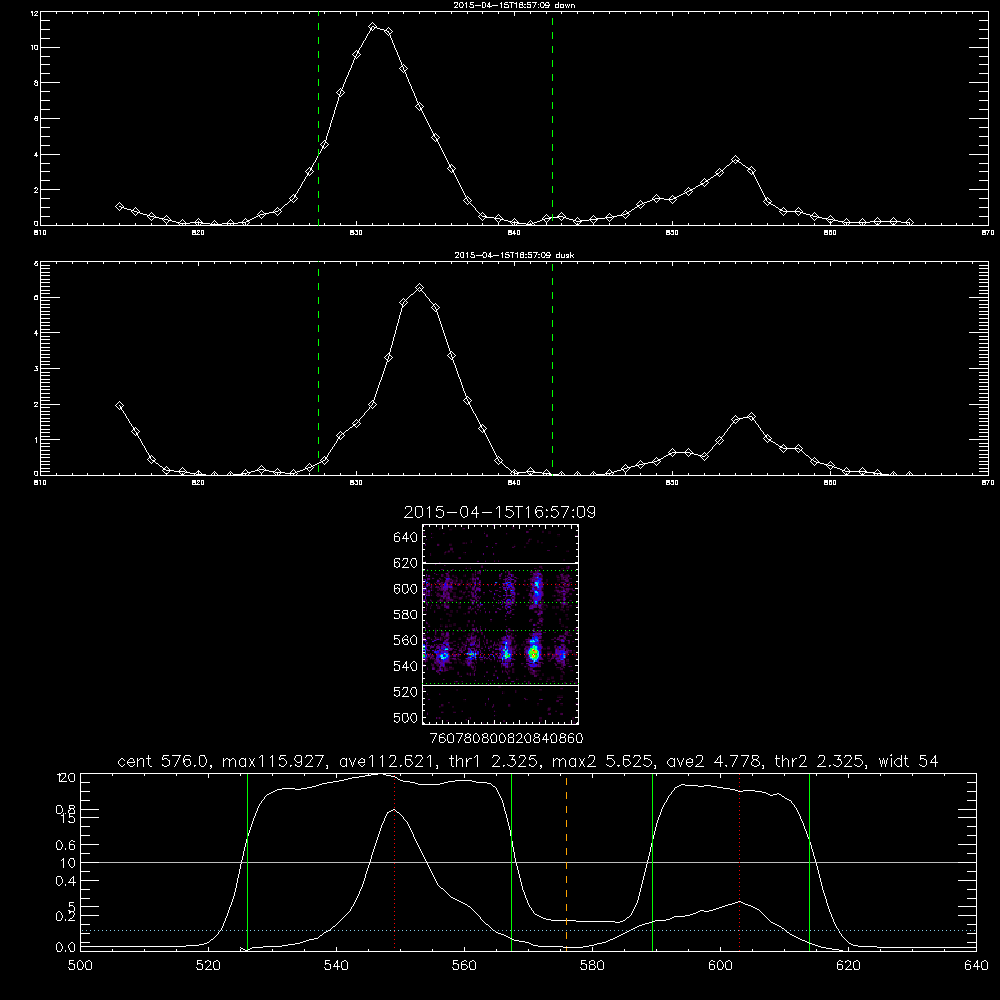Click the rightmost '640' x-axis label of the bottom plot
Image resolution: width=1000 pixels, height=1000 pixels.
tap(976, 966)
